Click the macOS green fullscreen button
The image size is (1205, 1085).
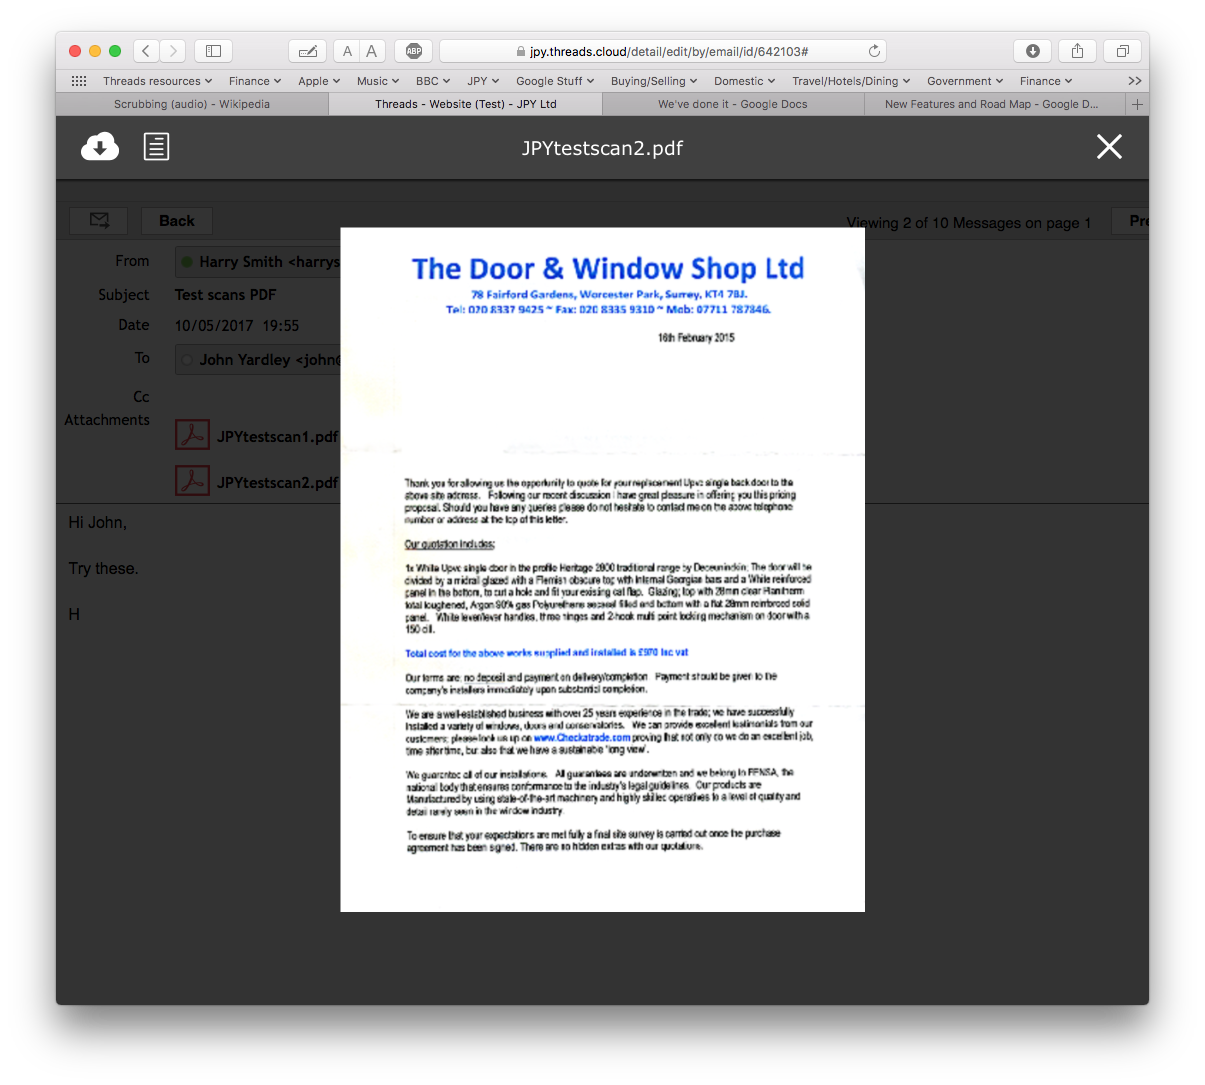tap(115, 51)
